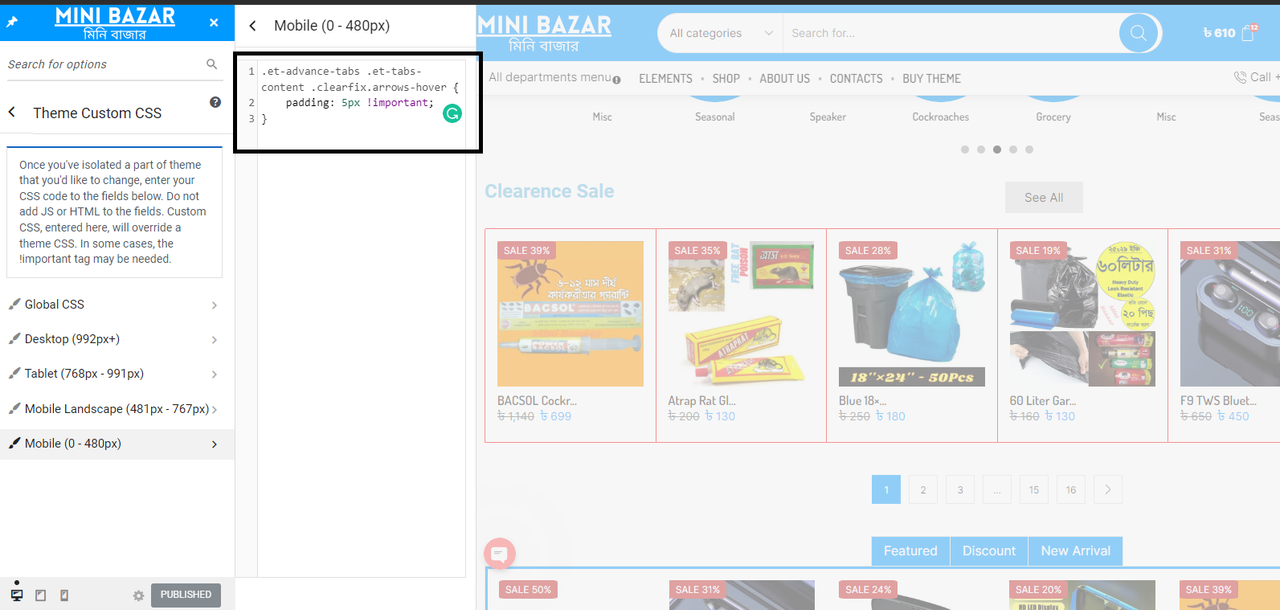Click the cart total ৳ 610
The height and width of the screenshot is (610, 1280).
tap(1219, 33)
